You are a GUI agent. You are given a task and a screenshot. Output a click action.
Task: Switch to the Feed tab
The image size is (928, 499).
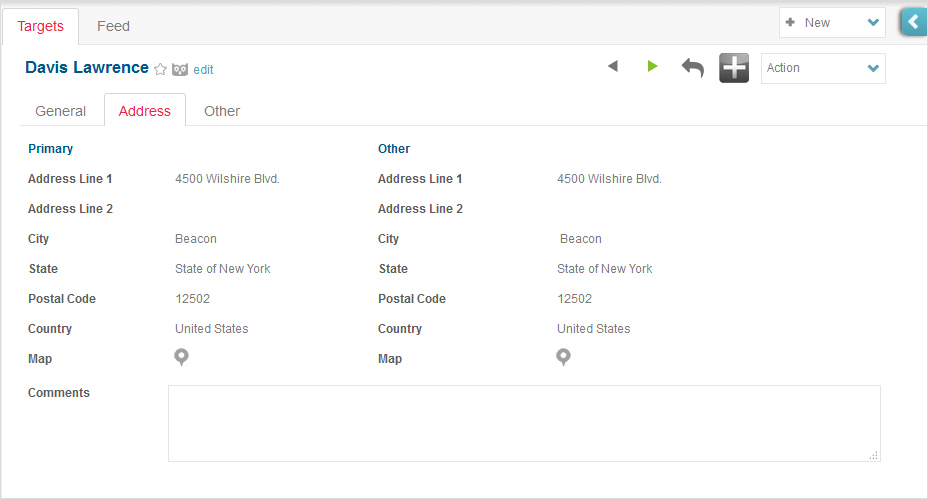click(113, 26)
